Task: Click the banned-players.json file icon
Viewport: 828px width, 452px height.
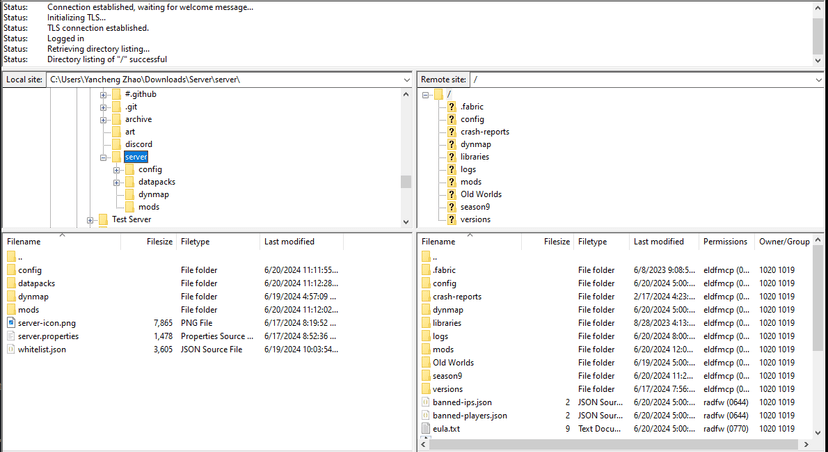Action: pos(425,415)
